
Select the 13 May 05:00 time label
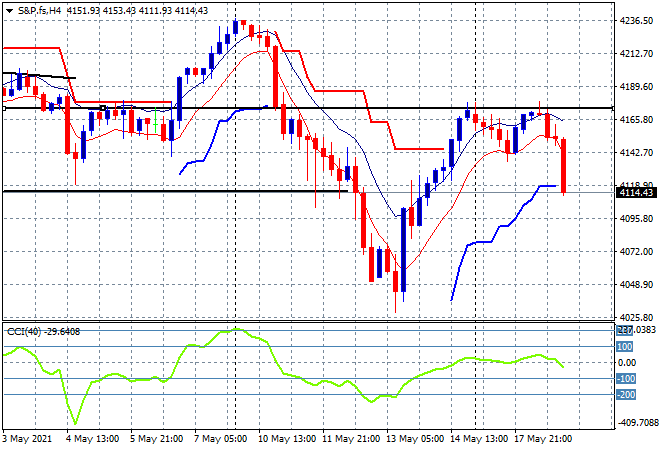click(418, 438)
